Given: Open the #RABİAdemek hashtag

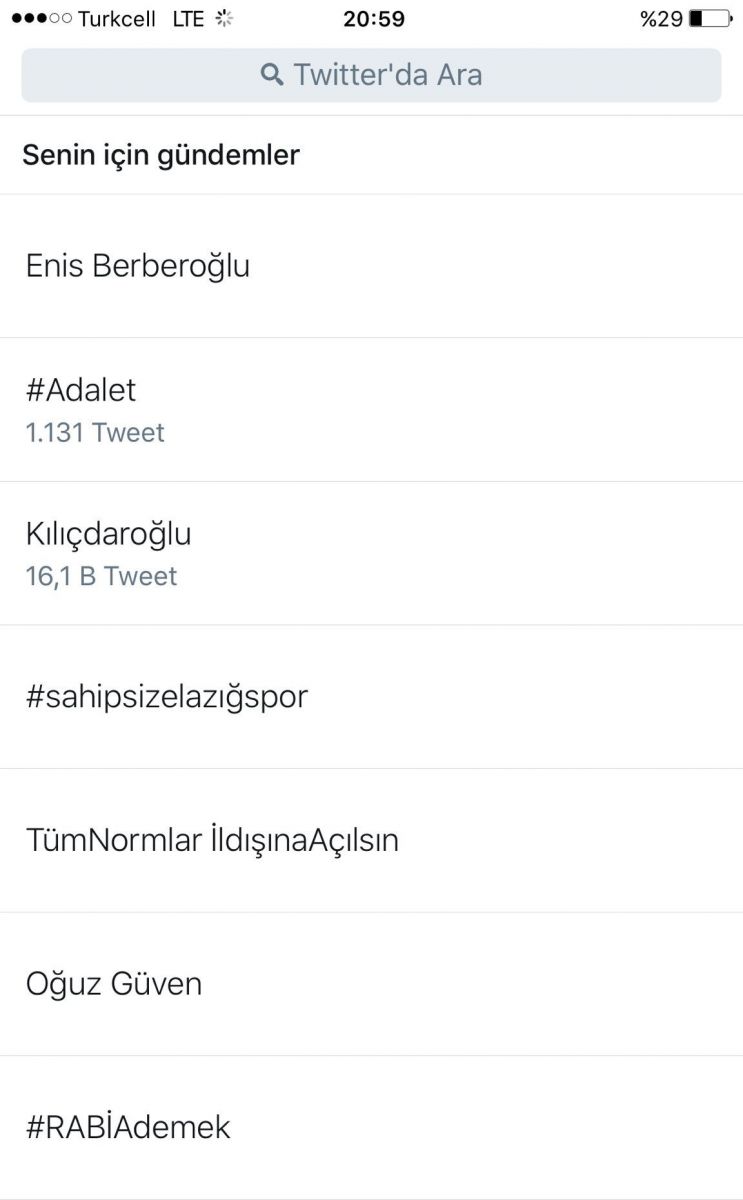Looking at the screenshot, I should point(128,1128).
